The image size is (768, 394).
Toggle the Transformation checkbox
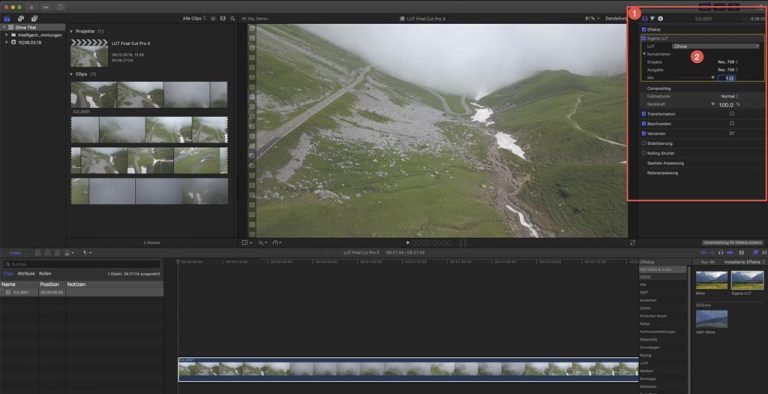tap(644, 114)
